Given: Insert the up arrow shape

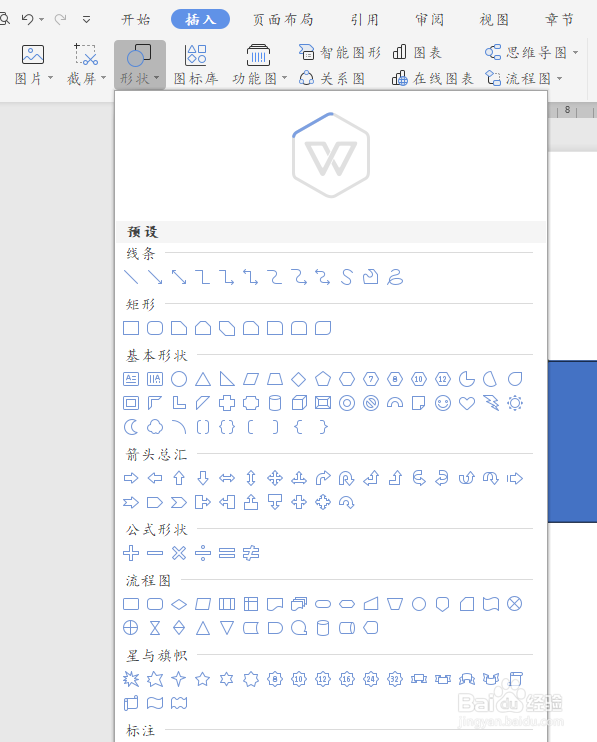Looking at the screenshot, I should click(179, 478).
